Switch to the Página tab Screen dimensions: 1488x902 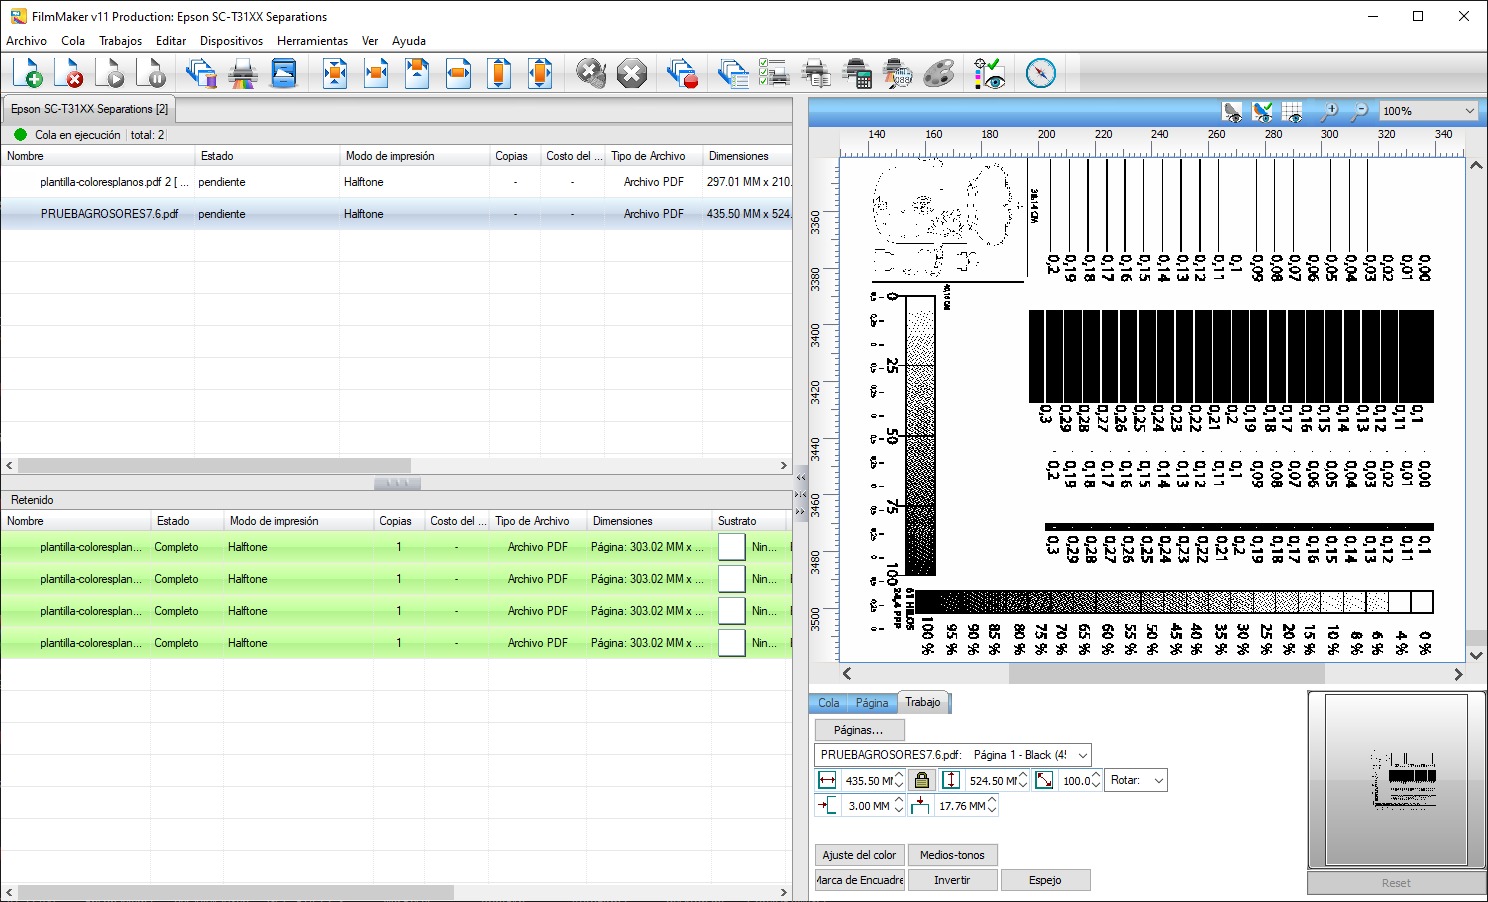coord(872,703)
